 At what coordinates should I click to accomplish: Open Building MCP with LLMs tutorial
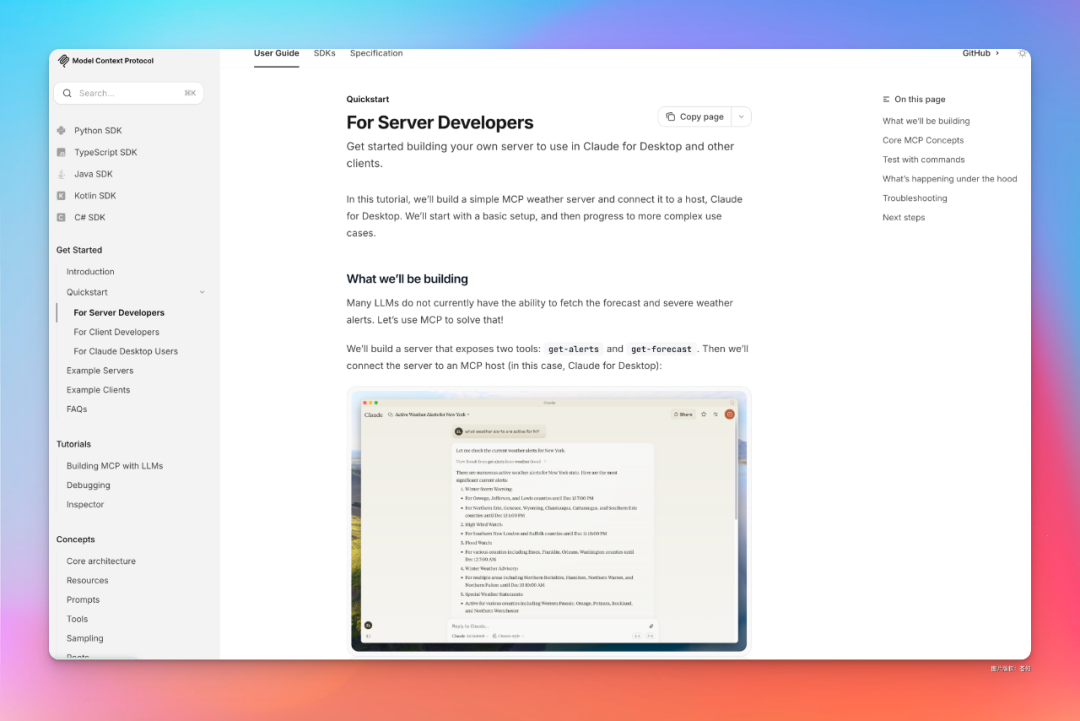(x=114, y=466)
